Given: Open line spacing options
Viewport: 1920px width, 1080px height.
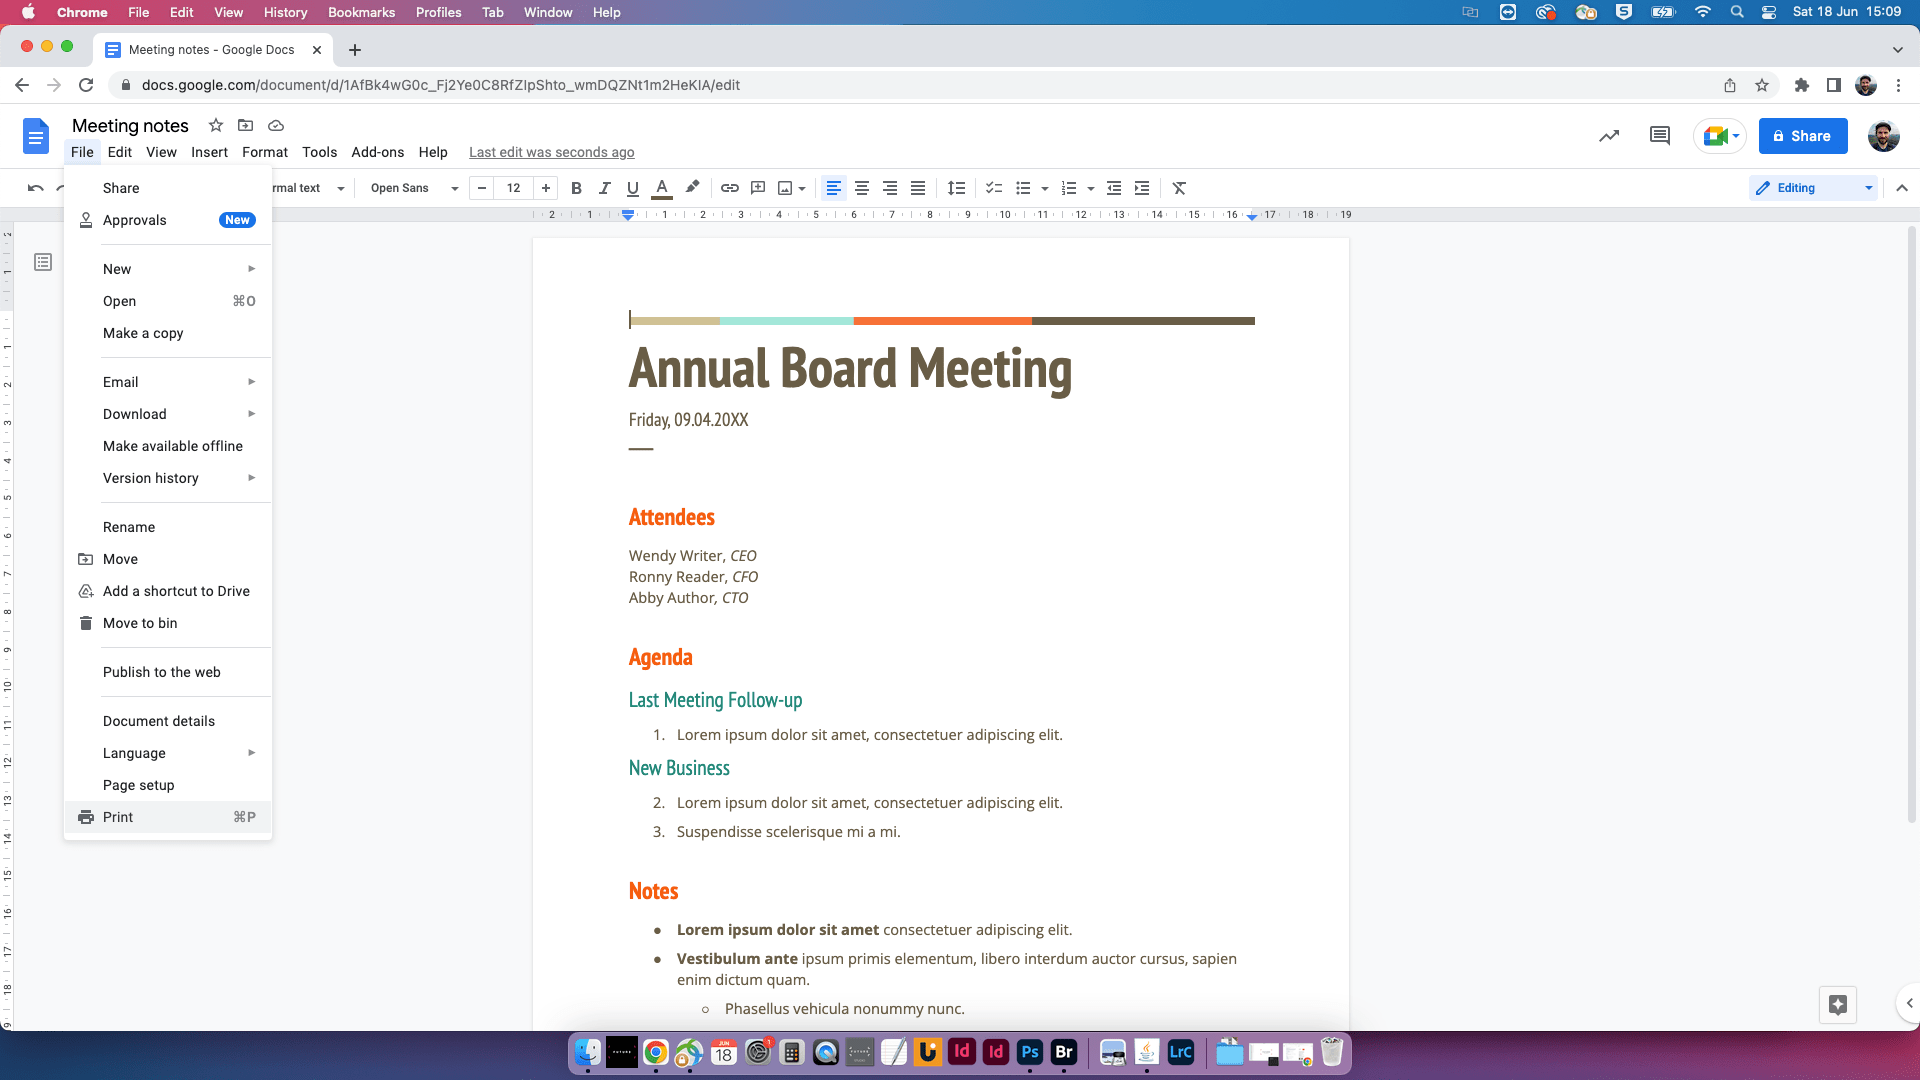Looking at the screenshot, I should coord(956,188).
